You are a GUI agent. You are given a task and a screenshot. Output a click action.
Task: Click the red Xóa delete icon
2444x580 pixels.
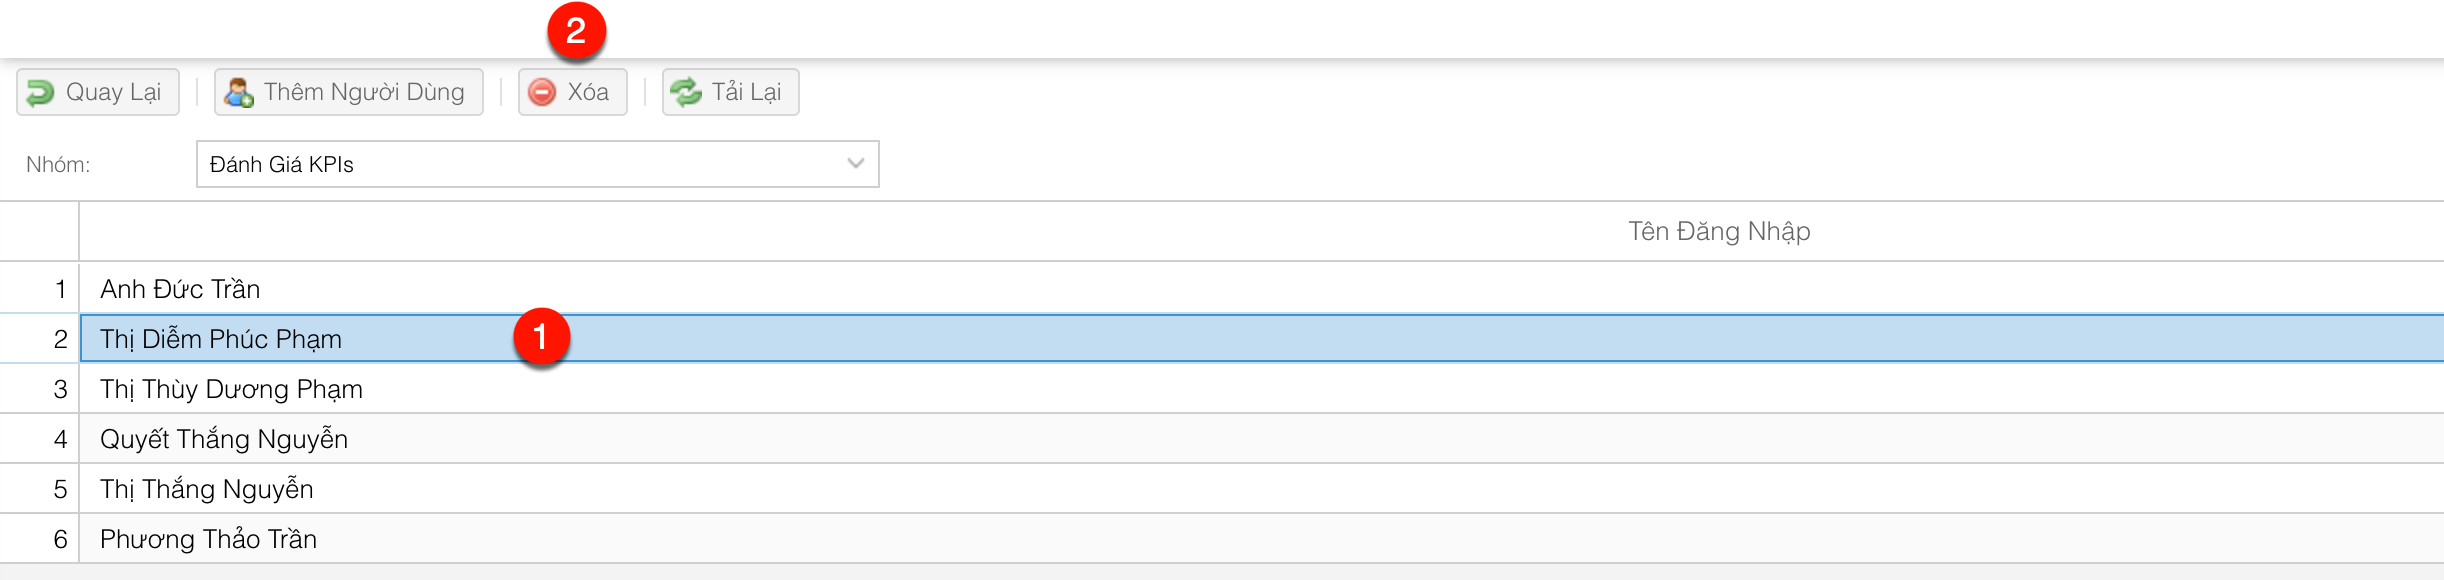(x=542, y=93)
